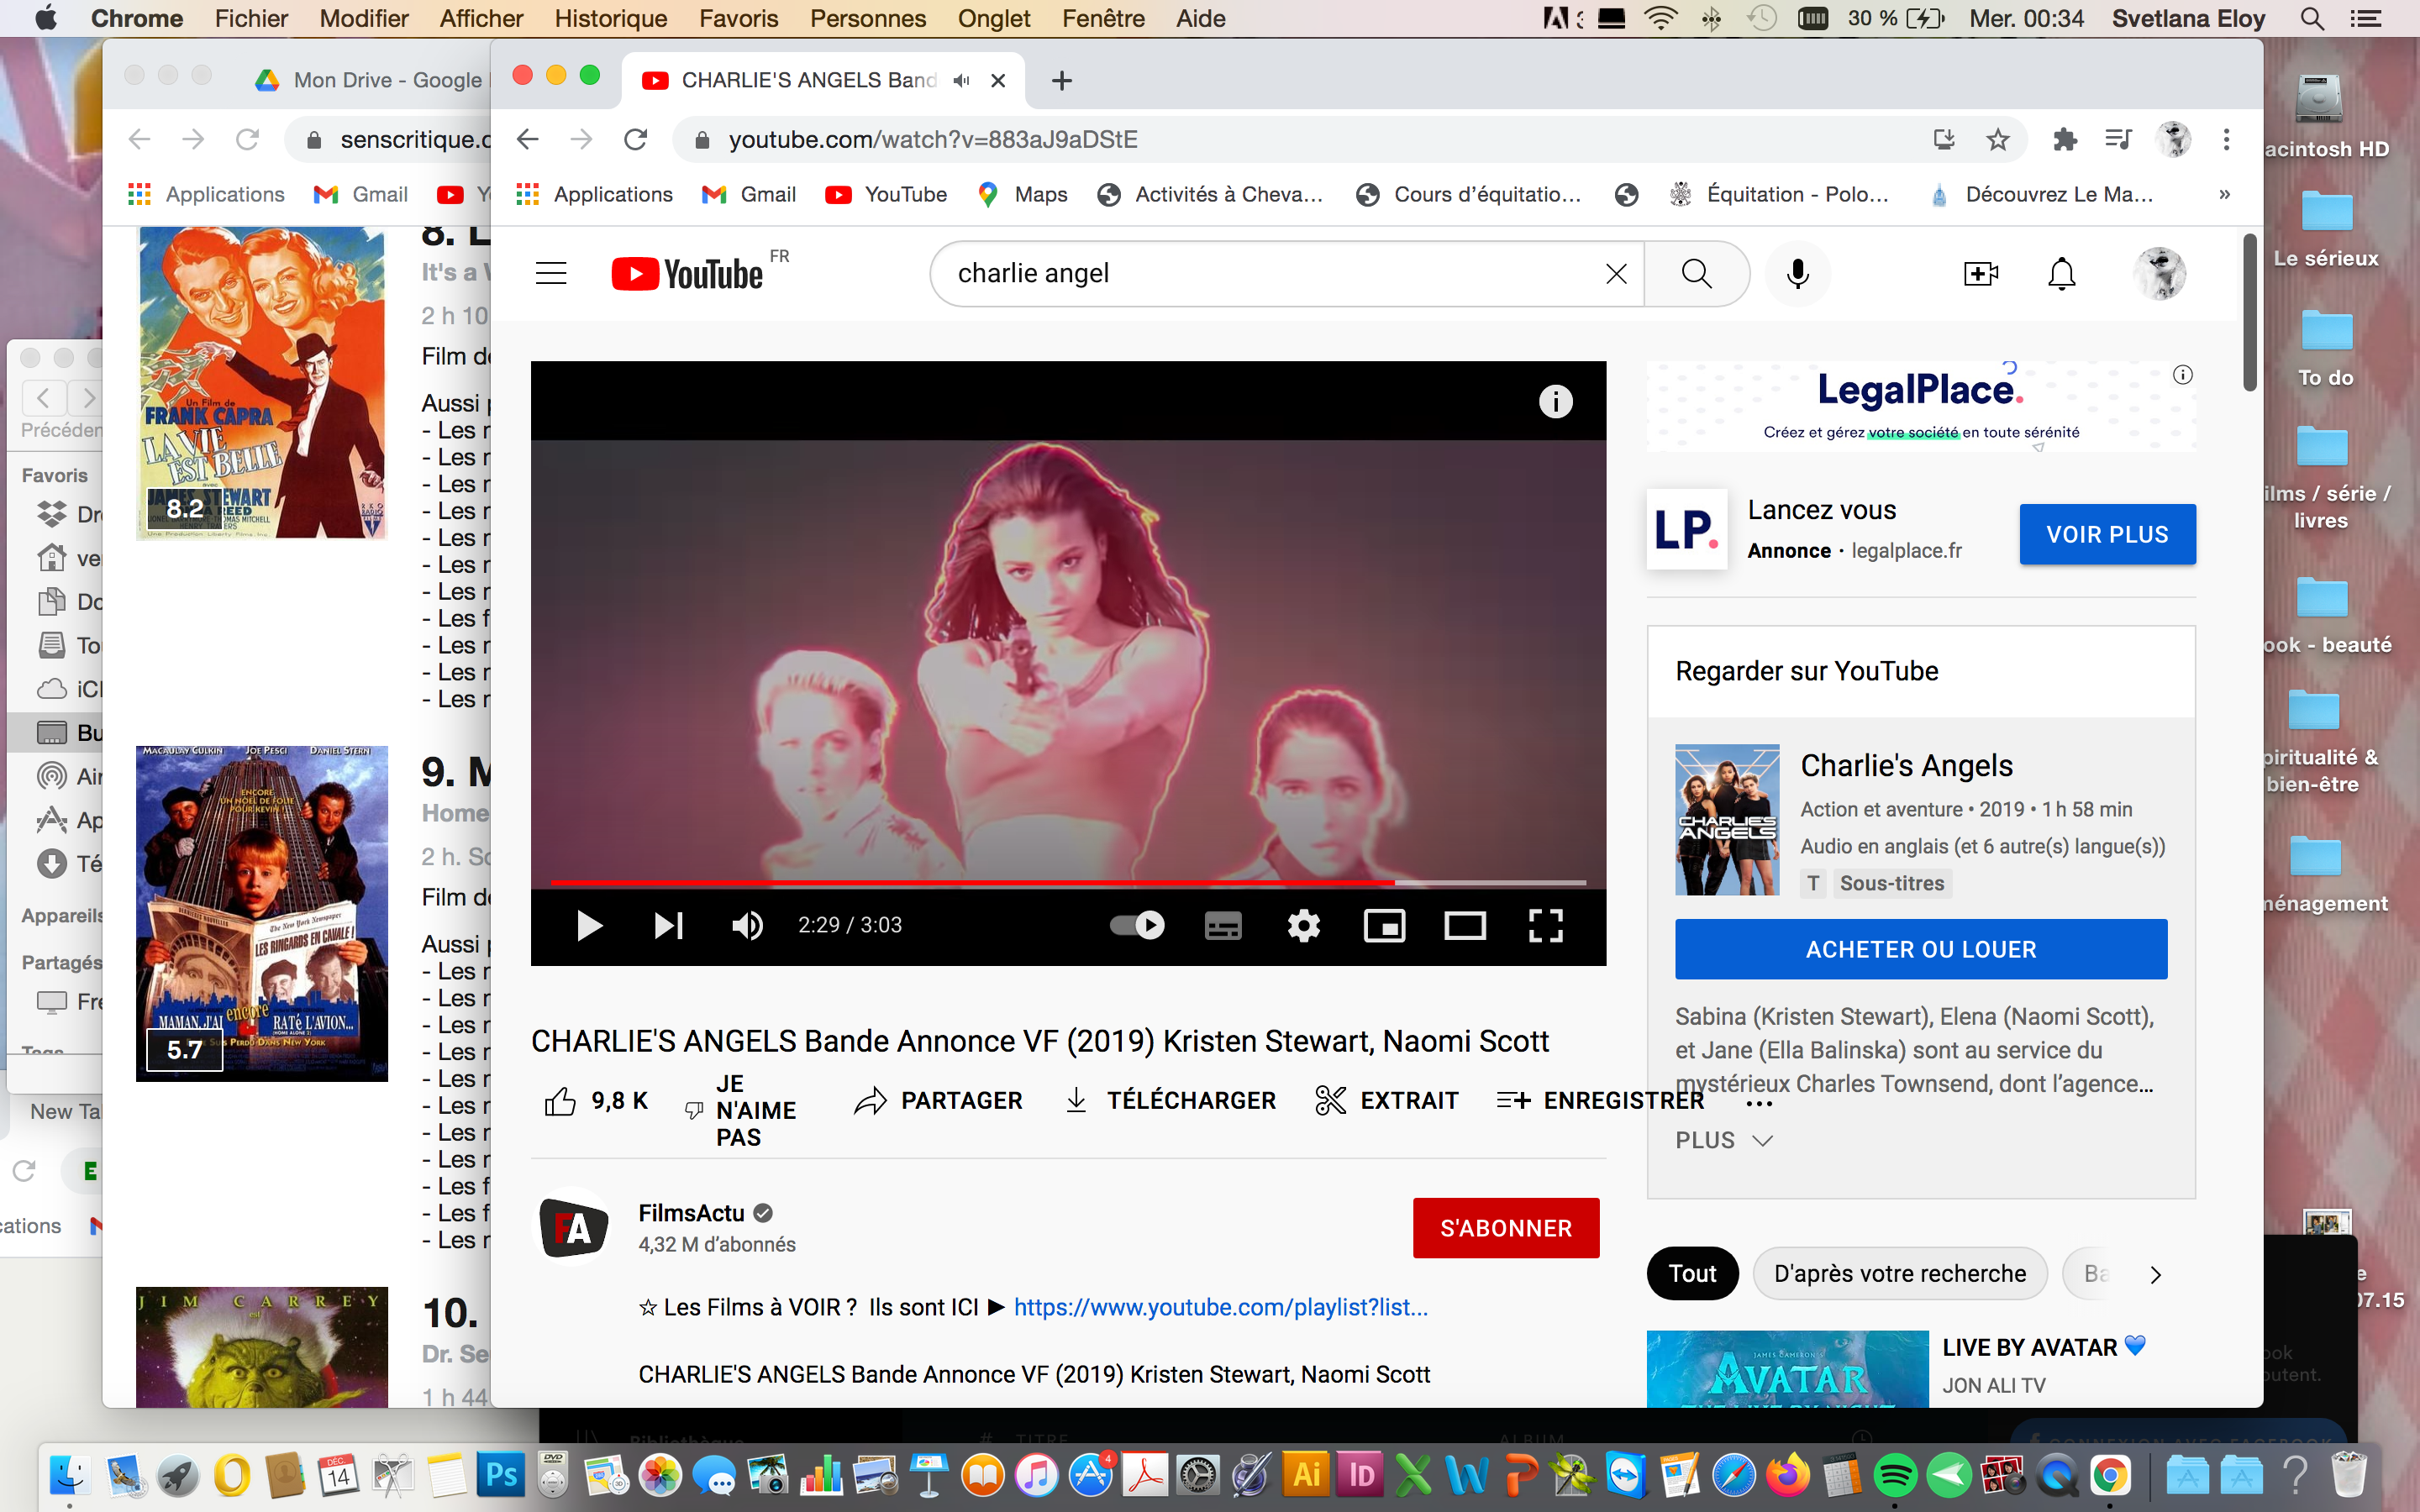2420x1512 pixels.
Task: Show more bookmarks with chevron
Action: coord(2224,194)
